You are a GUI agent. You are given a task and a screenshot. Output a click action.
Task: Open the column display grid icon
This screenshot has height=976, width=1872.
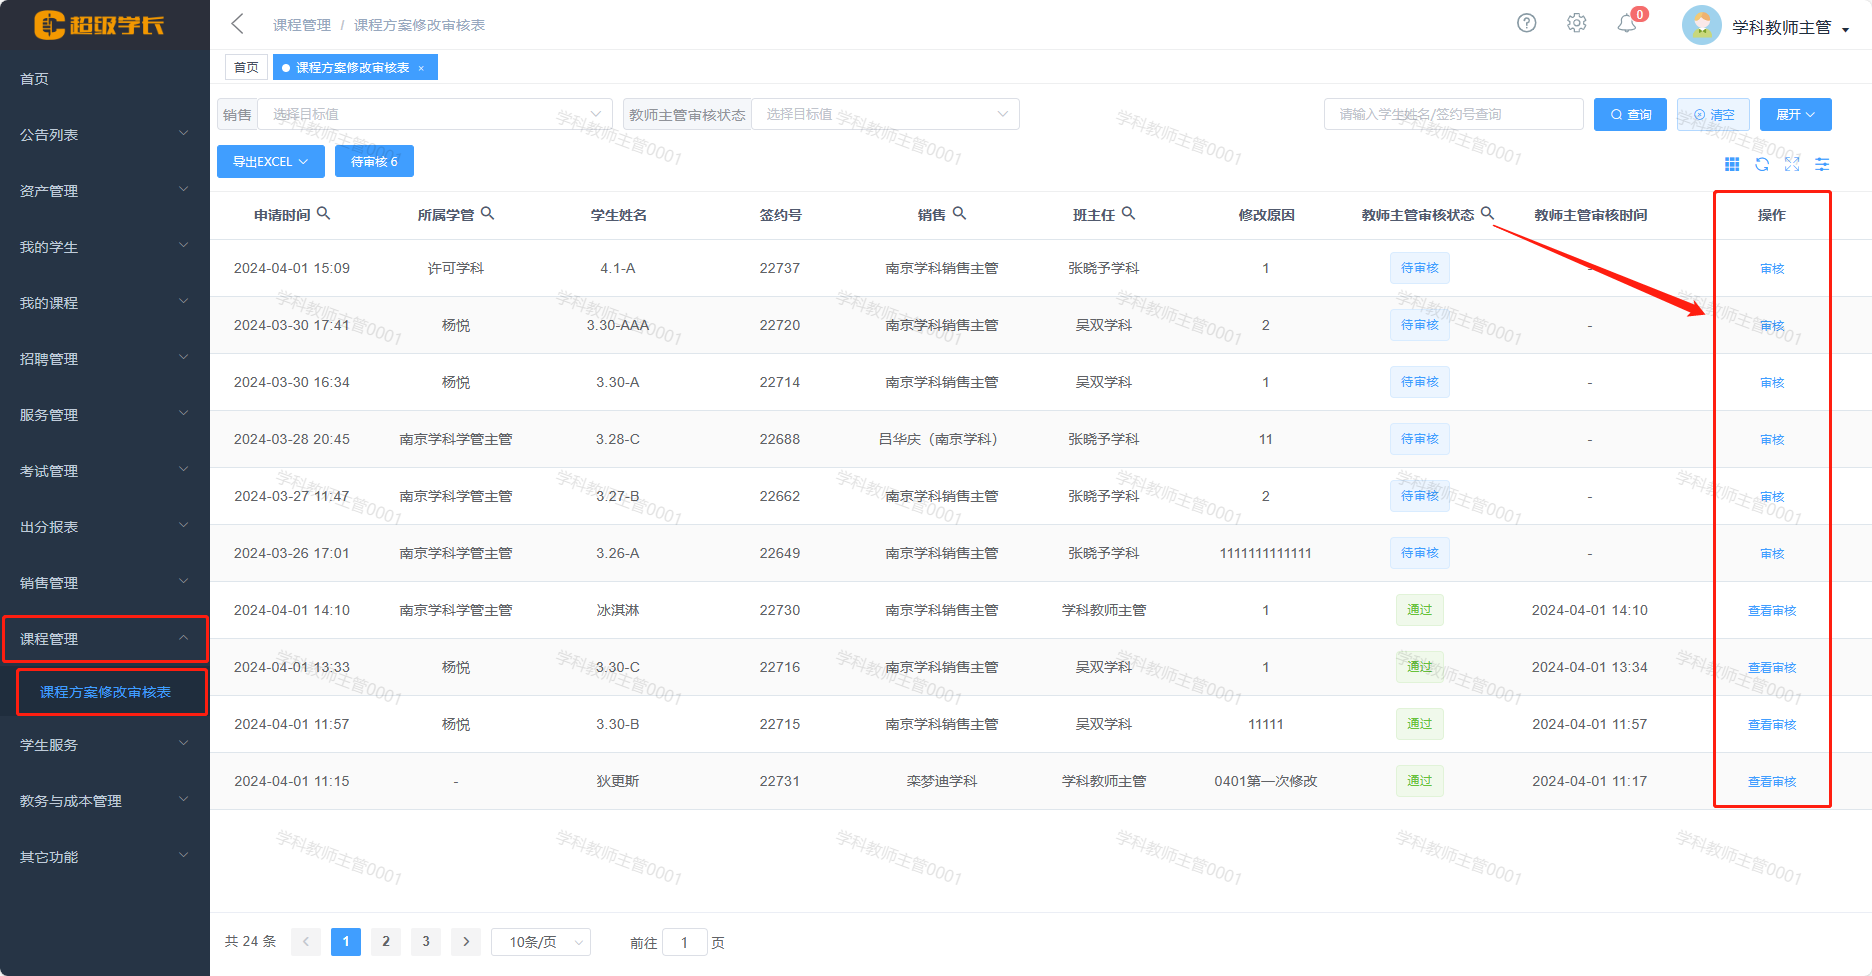(x=1733, y=164)
